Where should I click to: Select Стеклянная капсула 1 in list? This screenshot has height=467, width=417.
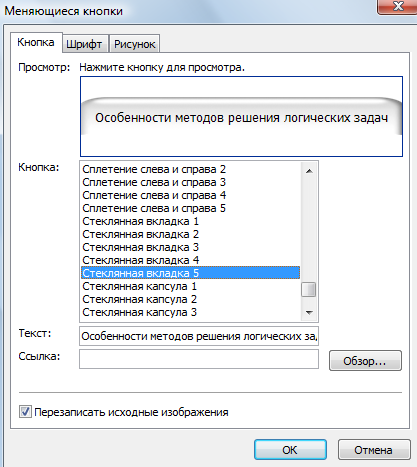191,286
